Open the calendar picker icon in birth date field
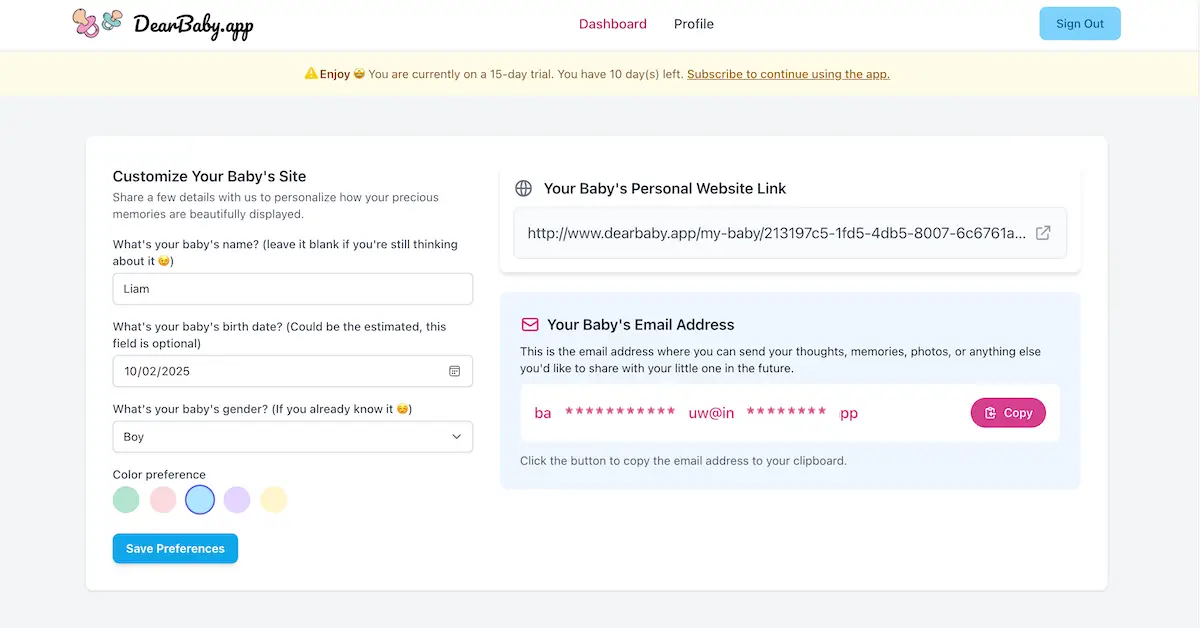Image resolution: width=1200 pixels, height=628 pixels. [x=454, y=371]
